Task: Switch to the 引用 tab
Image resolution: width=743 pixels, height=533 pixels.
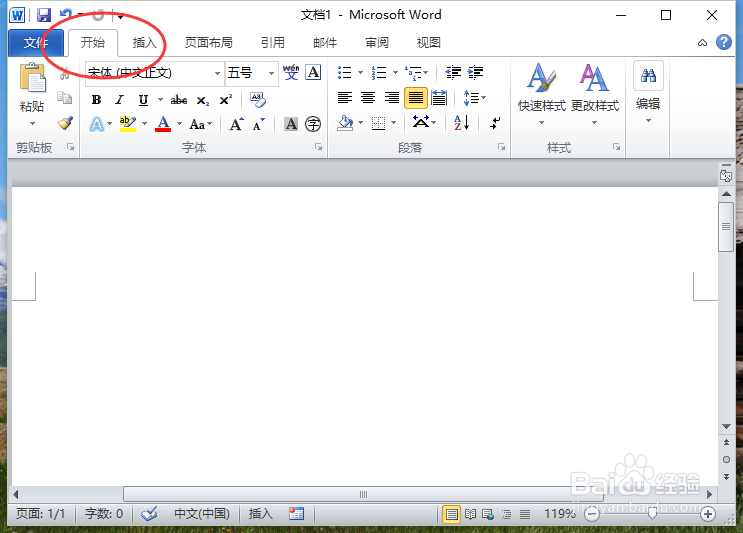Action: (272, 43)
